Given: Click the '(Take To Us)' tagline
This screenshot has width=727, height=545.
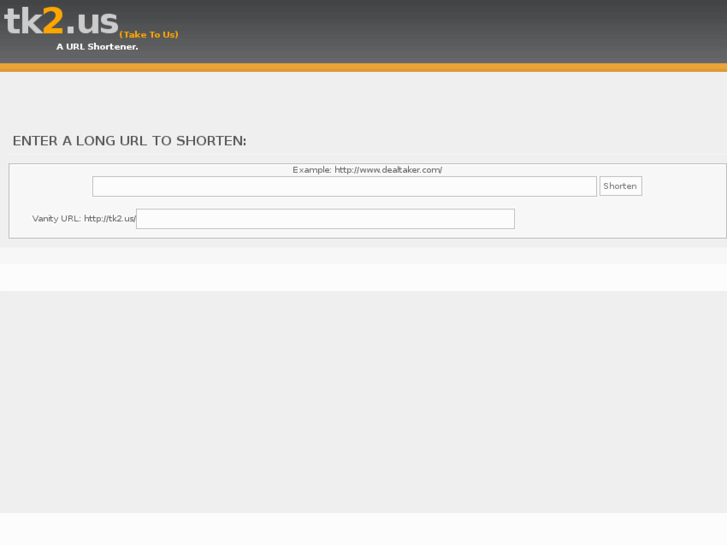Looking at the screenshot, I should point(149,35).
